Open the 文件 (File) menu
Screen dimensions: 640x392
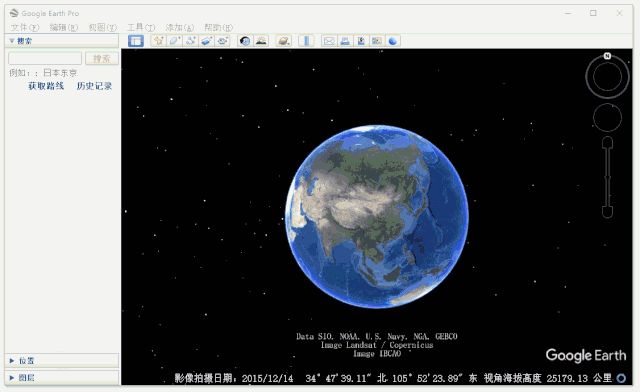point(24,27)
